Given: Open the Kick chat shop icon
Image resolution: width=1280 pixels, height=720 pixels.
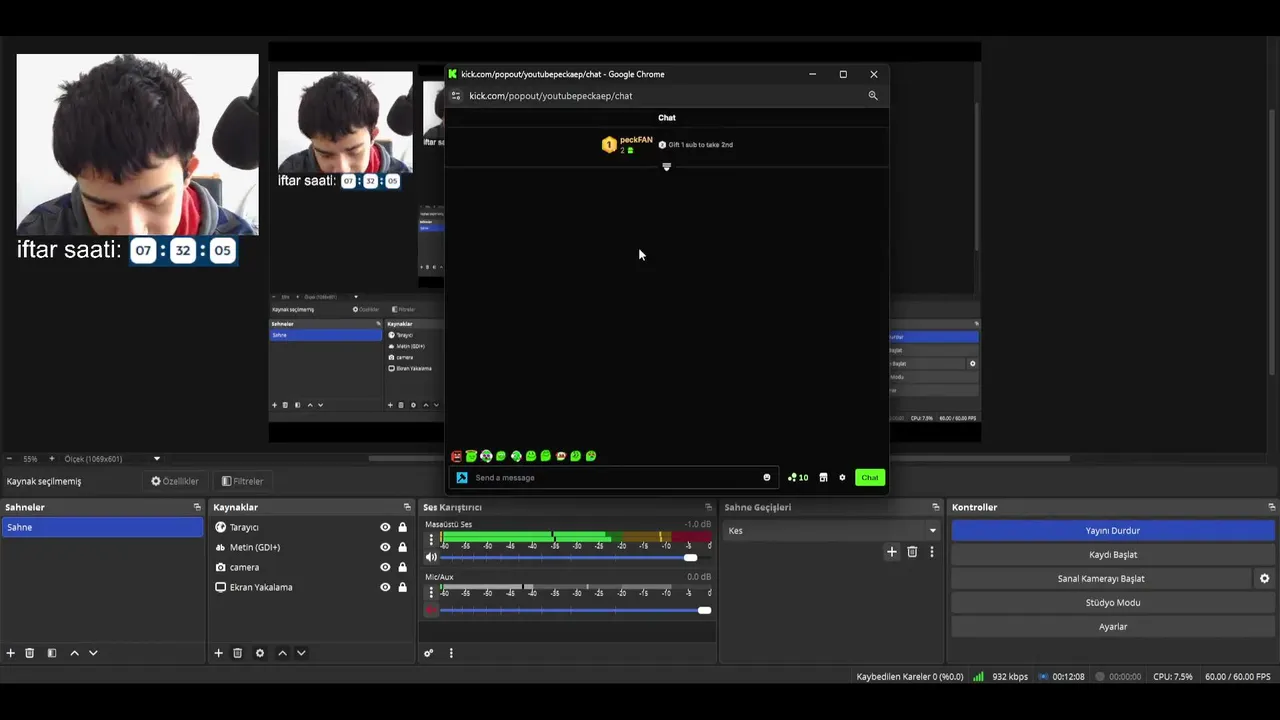Looking at the screenshot, I should point(823,477).
